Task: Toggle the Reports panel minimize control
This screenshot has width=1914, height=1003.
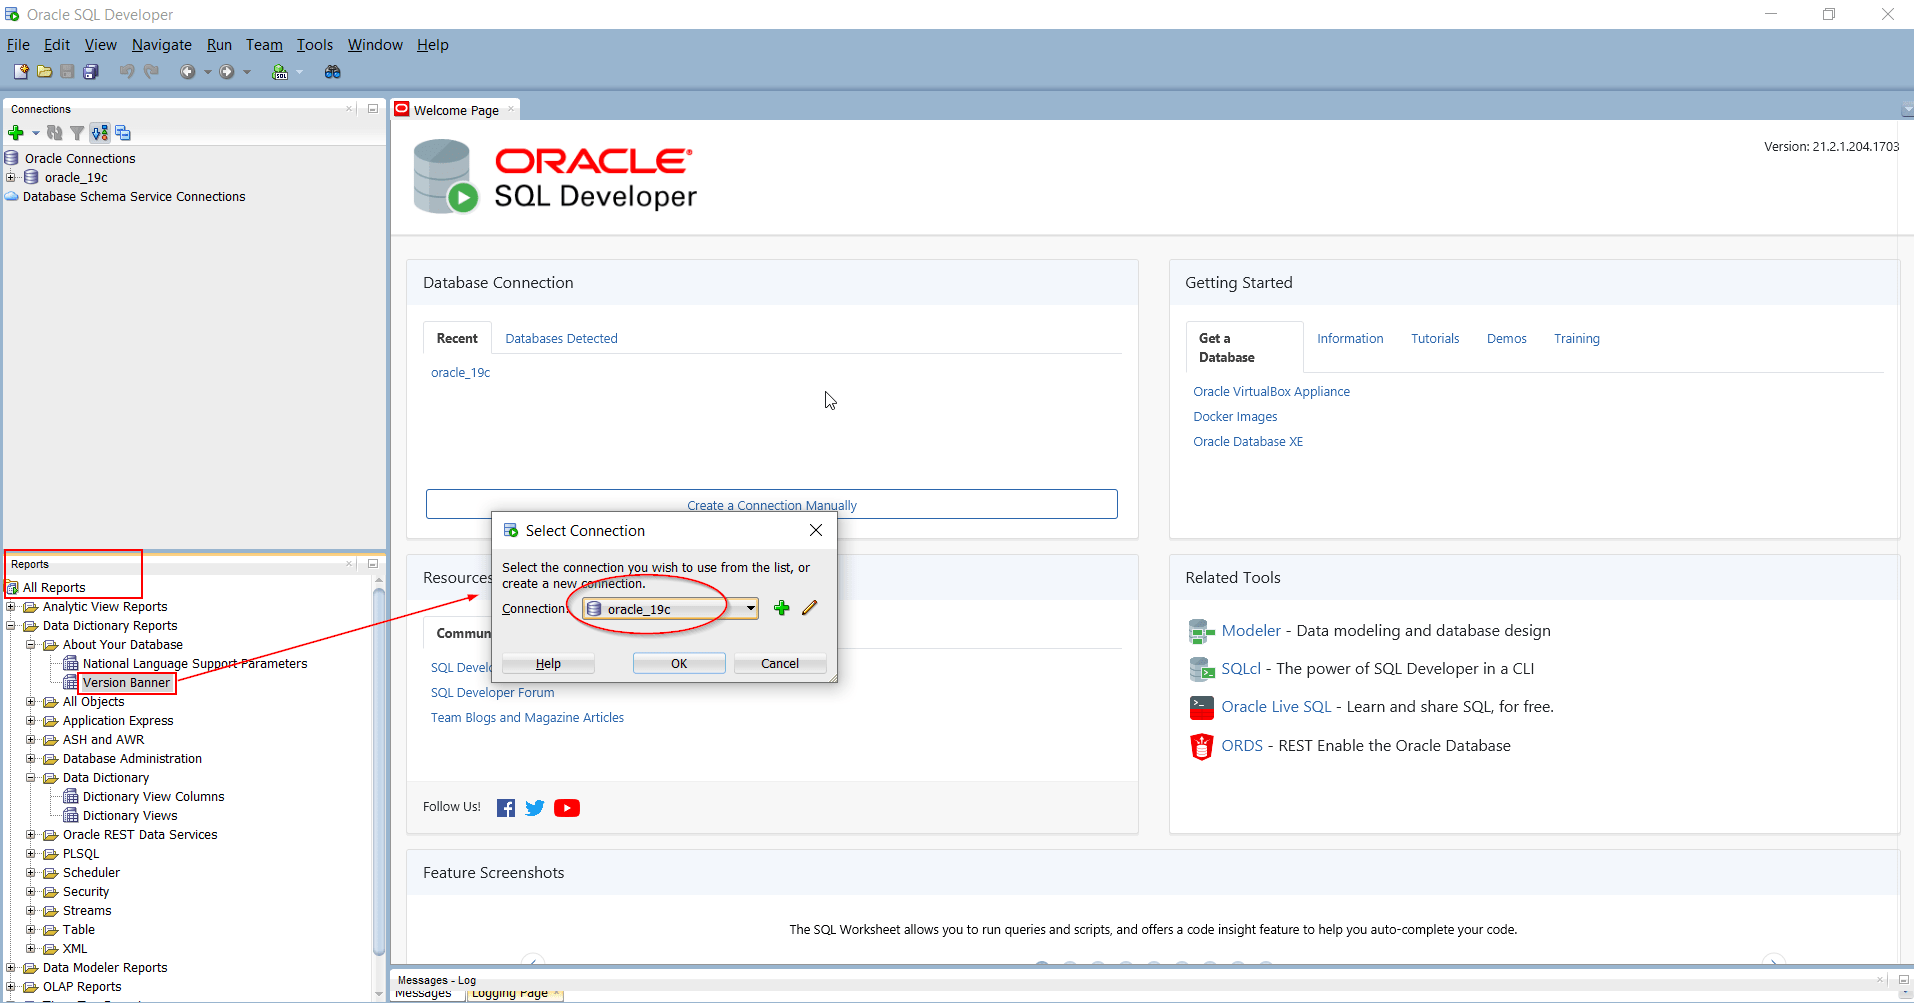Action: pyautogui.click(x=371, y=563)
